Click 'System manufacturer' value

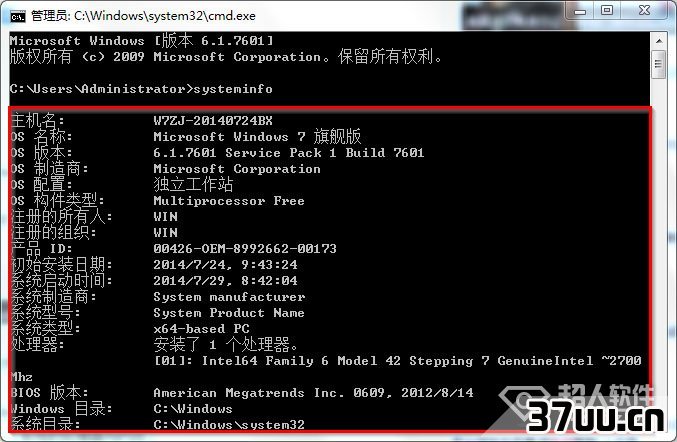pyautogui.click(x=229, y=297)
